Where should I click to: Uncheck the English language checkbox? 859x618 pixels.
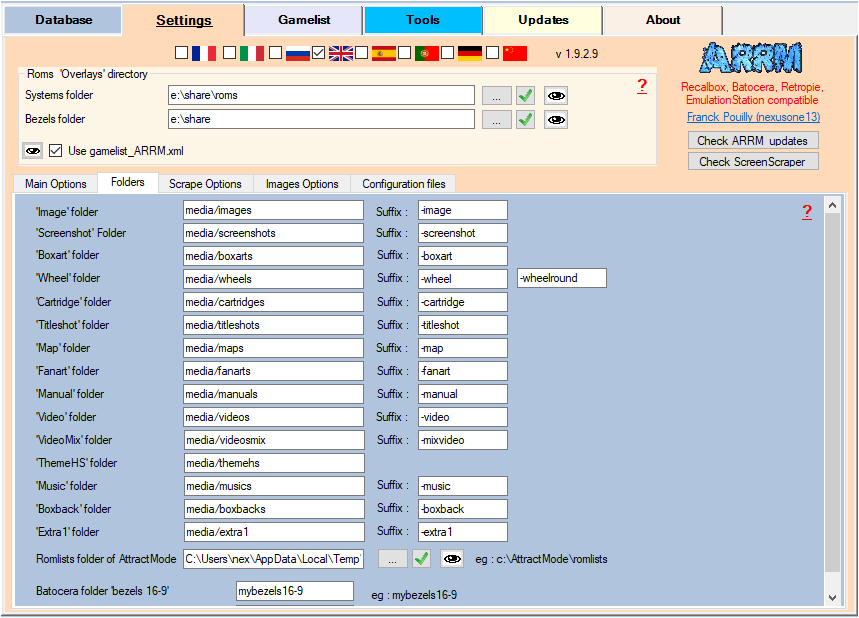pyautogui.click(x=319, y=53)
